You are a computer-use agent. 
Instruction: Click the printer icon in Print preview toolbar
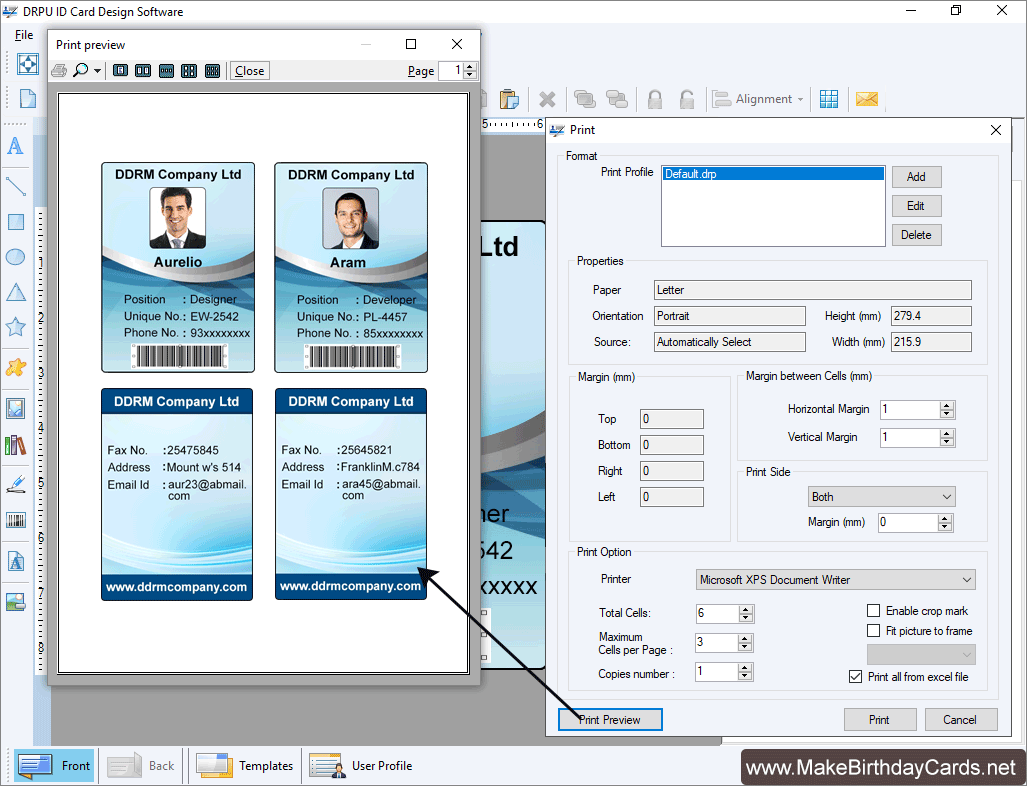tap(60, 70)
